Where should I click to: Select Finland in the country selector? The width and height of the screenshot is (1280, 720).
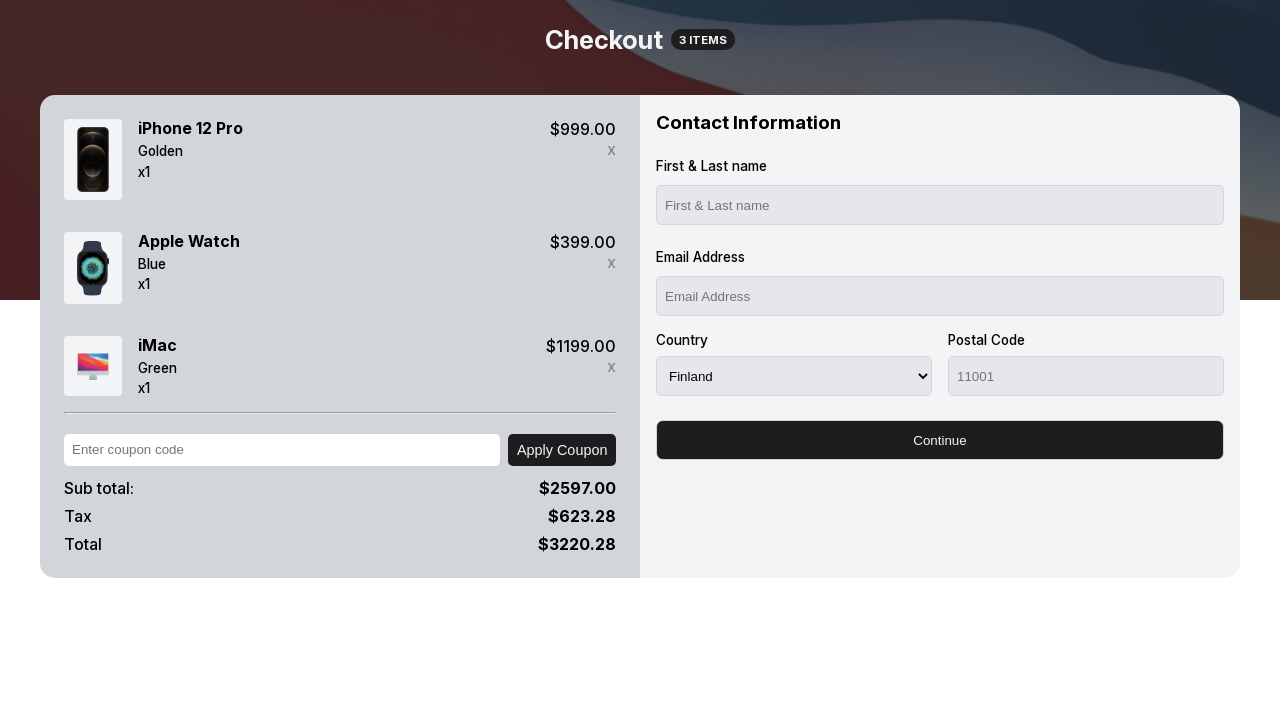click(794, 376)
